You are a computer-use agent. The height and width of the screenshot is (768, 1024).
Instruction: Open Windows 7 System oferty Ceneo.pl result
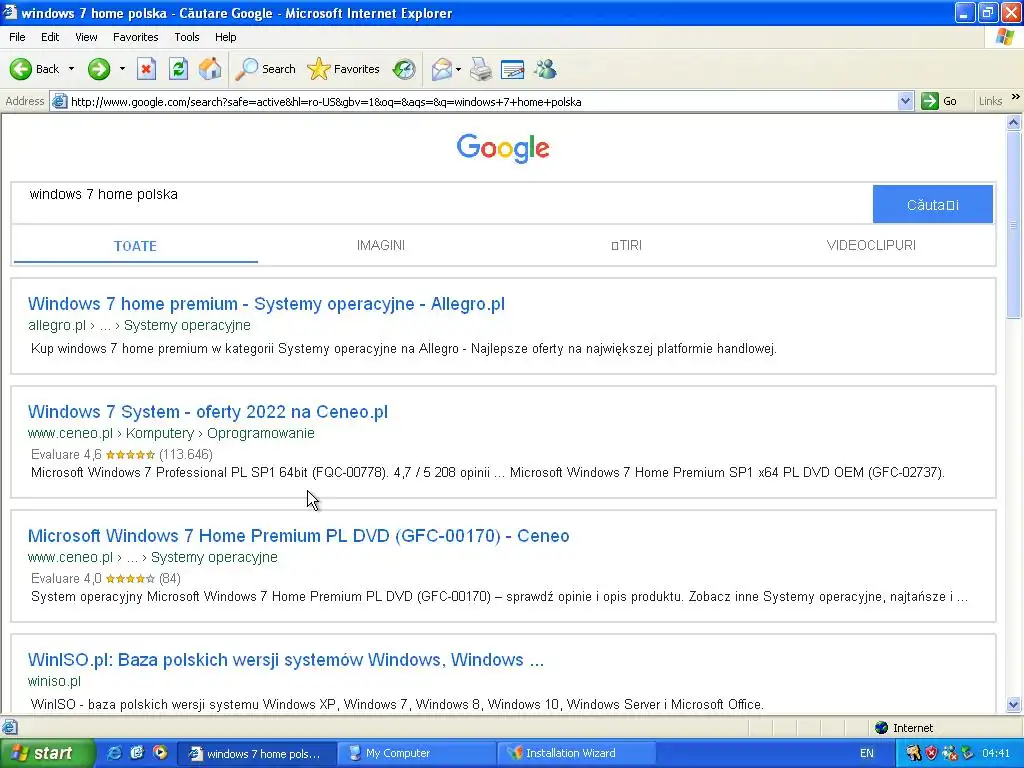(208, 412)
